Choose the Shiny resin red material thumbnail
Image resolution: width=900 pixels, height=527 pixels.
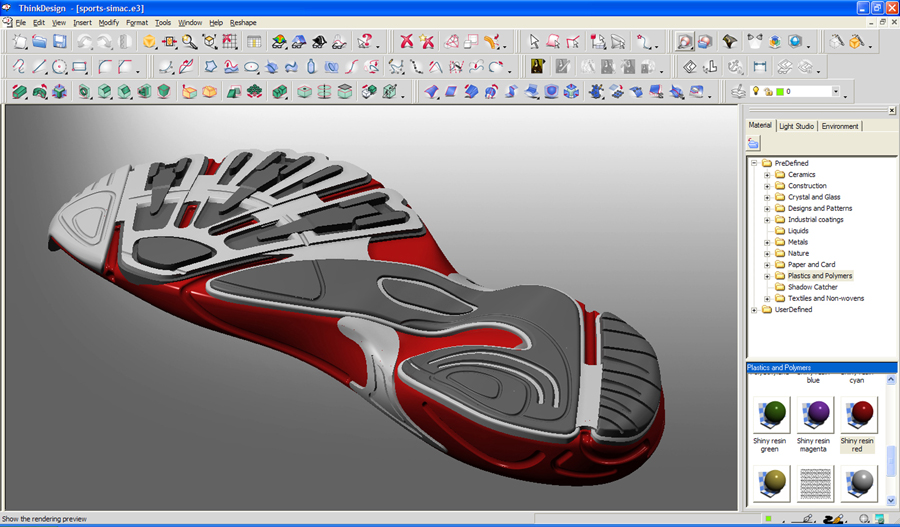[x=859, y=414]
